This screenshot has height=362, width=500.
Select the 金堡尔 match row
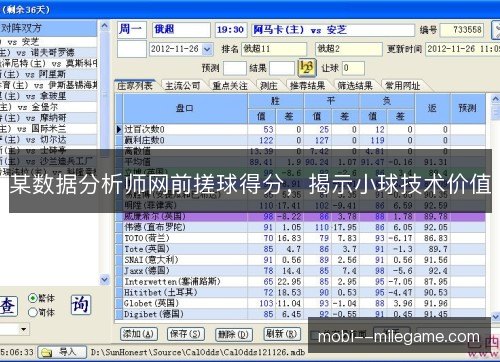coord(48,107)
